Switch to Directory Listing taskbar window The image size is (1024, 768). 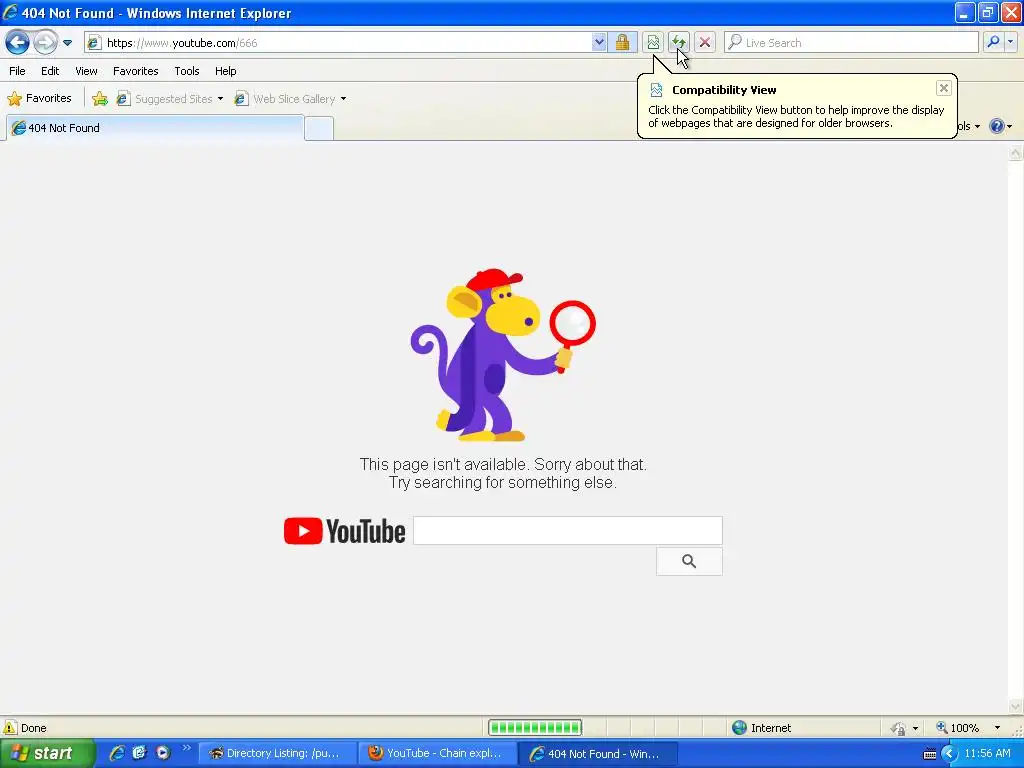(x=278, y=754)
